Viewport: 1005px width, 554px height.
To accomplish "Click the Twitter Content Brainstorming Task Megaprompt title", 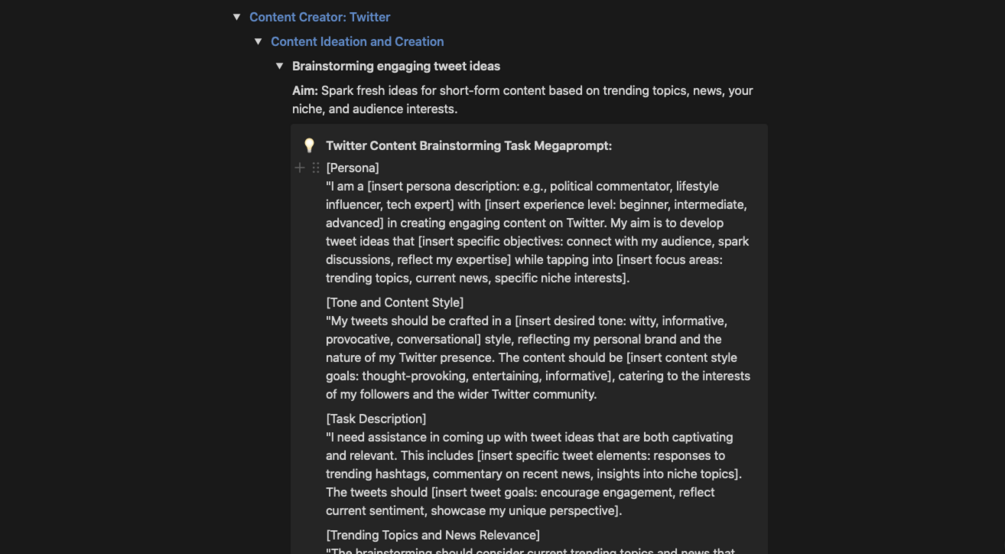I will click(468, 146).
